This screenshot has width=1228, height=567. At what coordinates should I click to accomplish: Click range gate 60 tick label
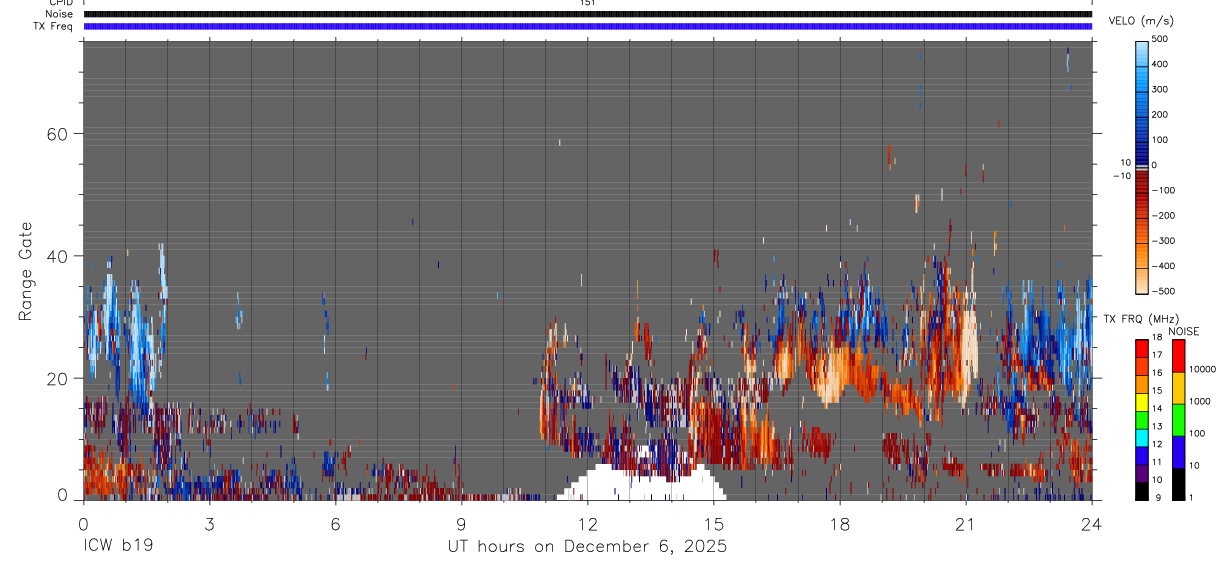56,134
